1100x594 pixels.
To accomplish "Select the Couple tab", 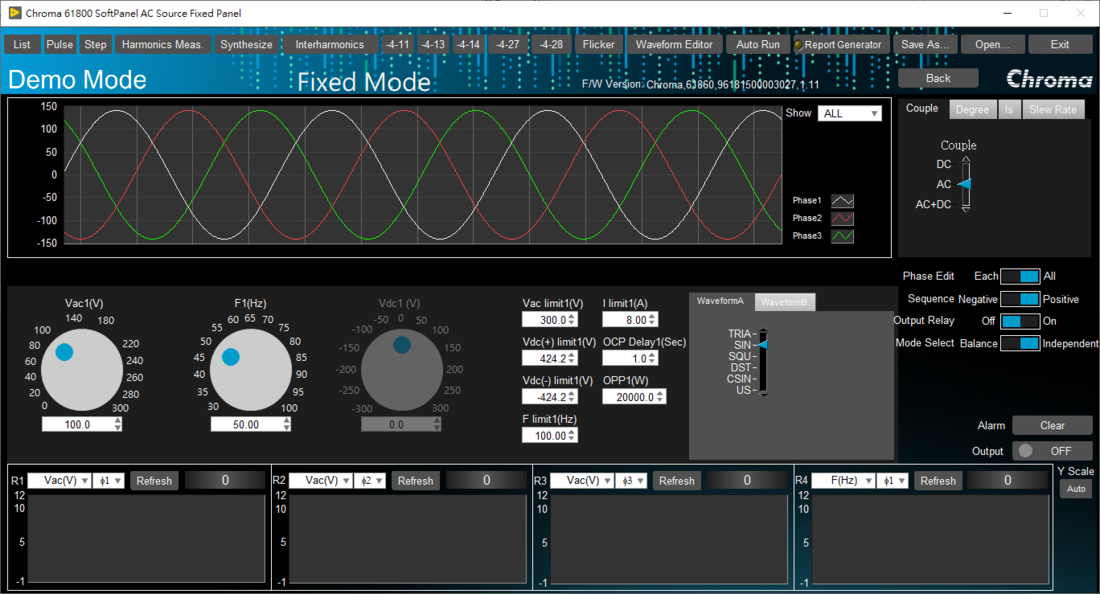I will pos(922,108).
